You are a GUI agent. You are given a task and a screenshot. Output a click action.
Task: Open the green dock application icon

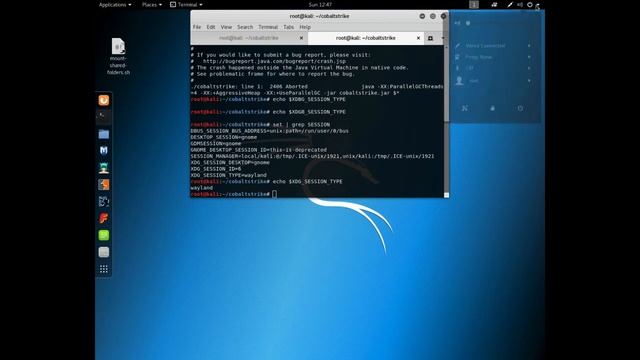point(104,235)
